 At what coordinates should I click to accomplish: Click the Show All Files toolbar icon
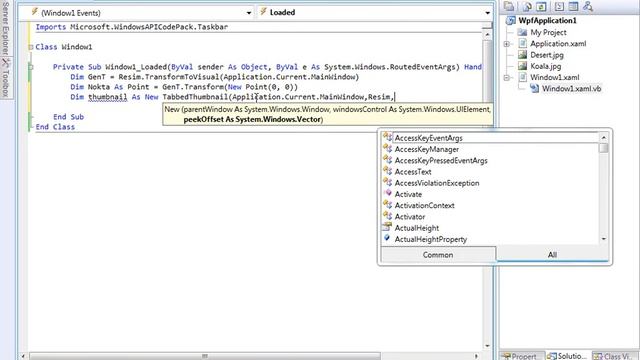pyautogui.click(x=527, y=6)
